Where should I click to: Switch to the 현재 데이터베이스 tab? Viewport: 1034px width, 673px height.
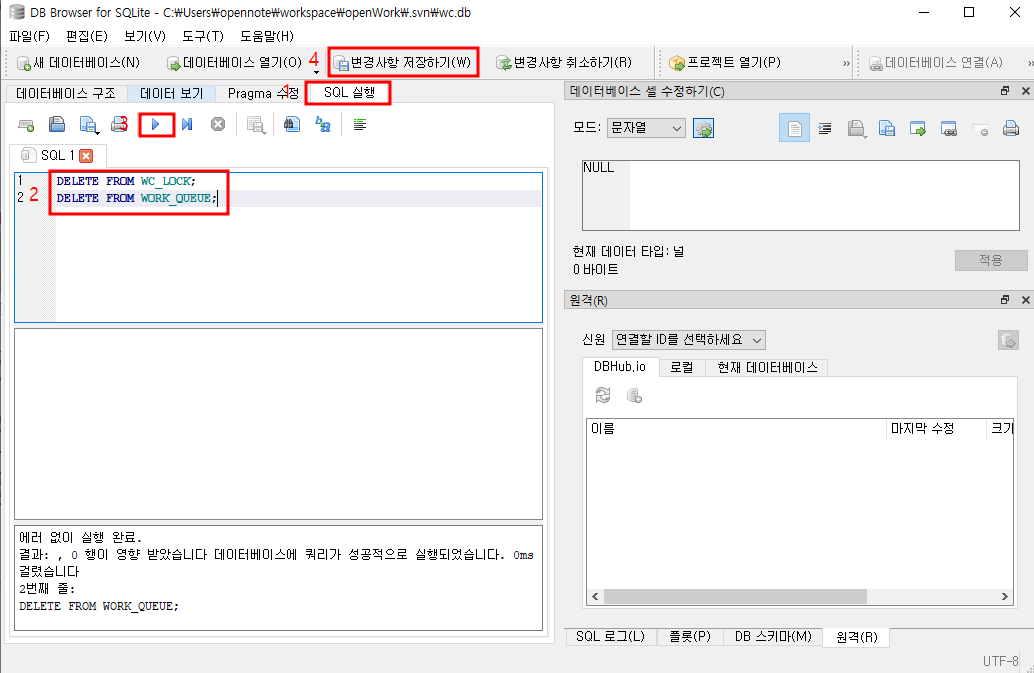point(767,367)
